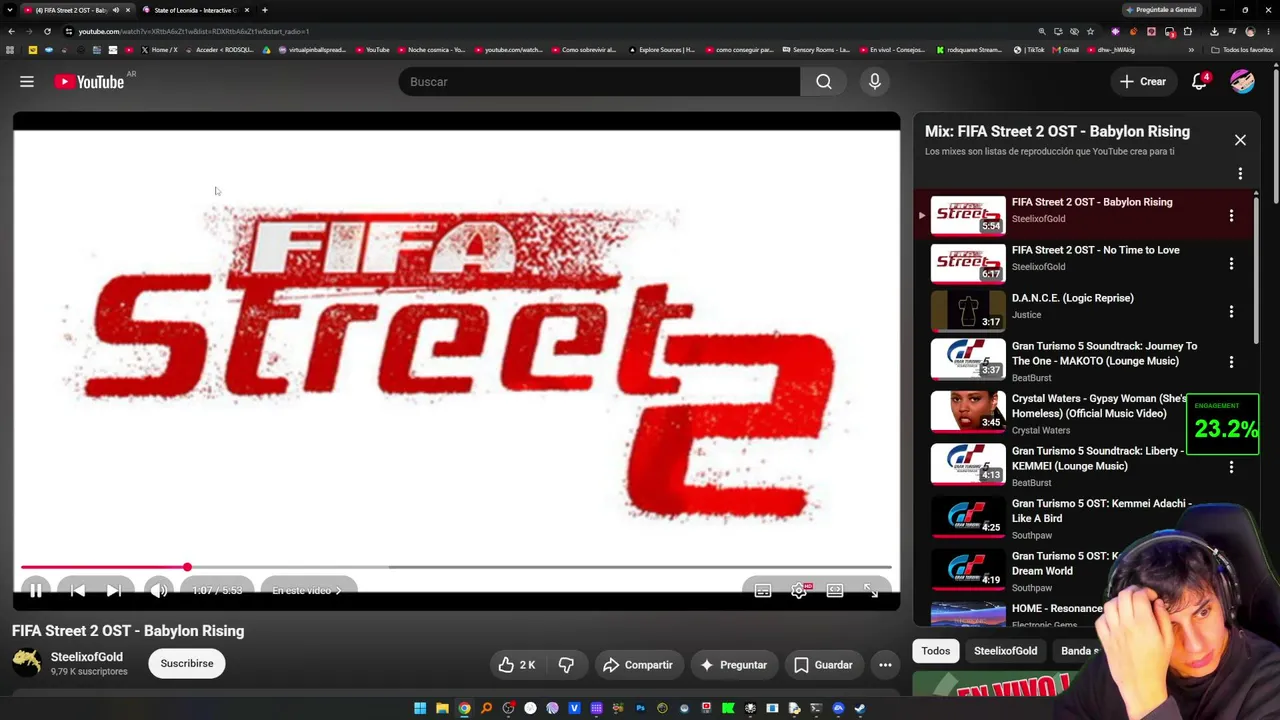Open the TikTok bookmark
This screenshot has height=720, width=1280.
pyautogui.click(x=1029, y=50)
